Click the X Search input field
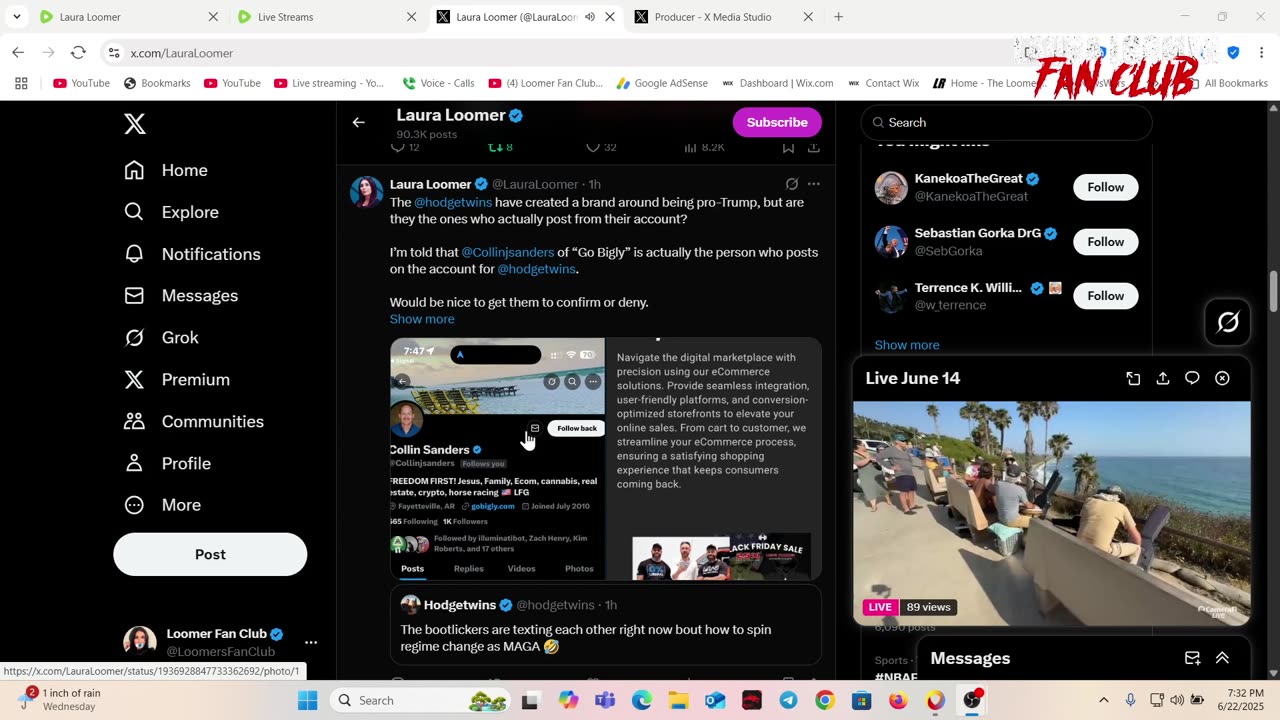The height and width of the screenshot is (720, 1280). (x=1007, y=122)
